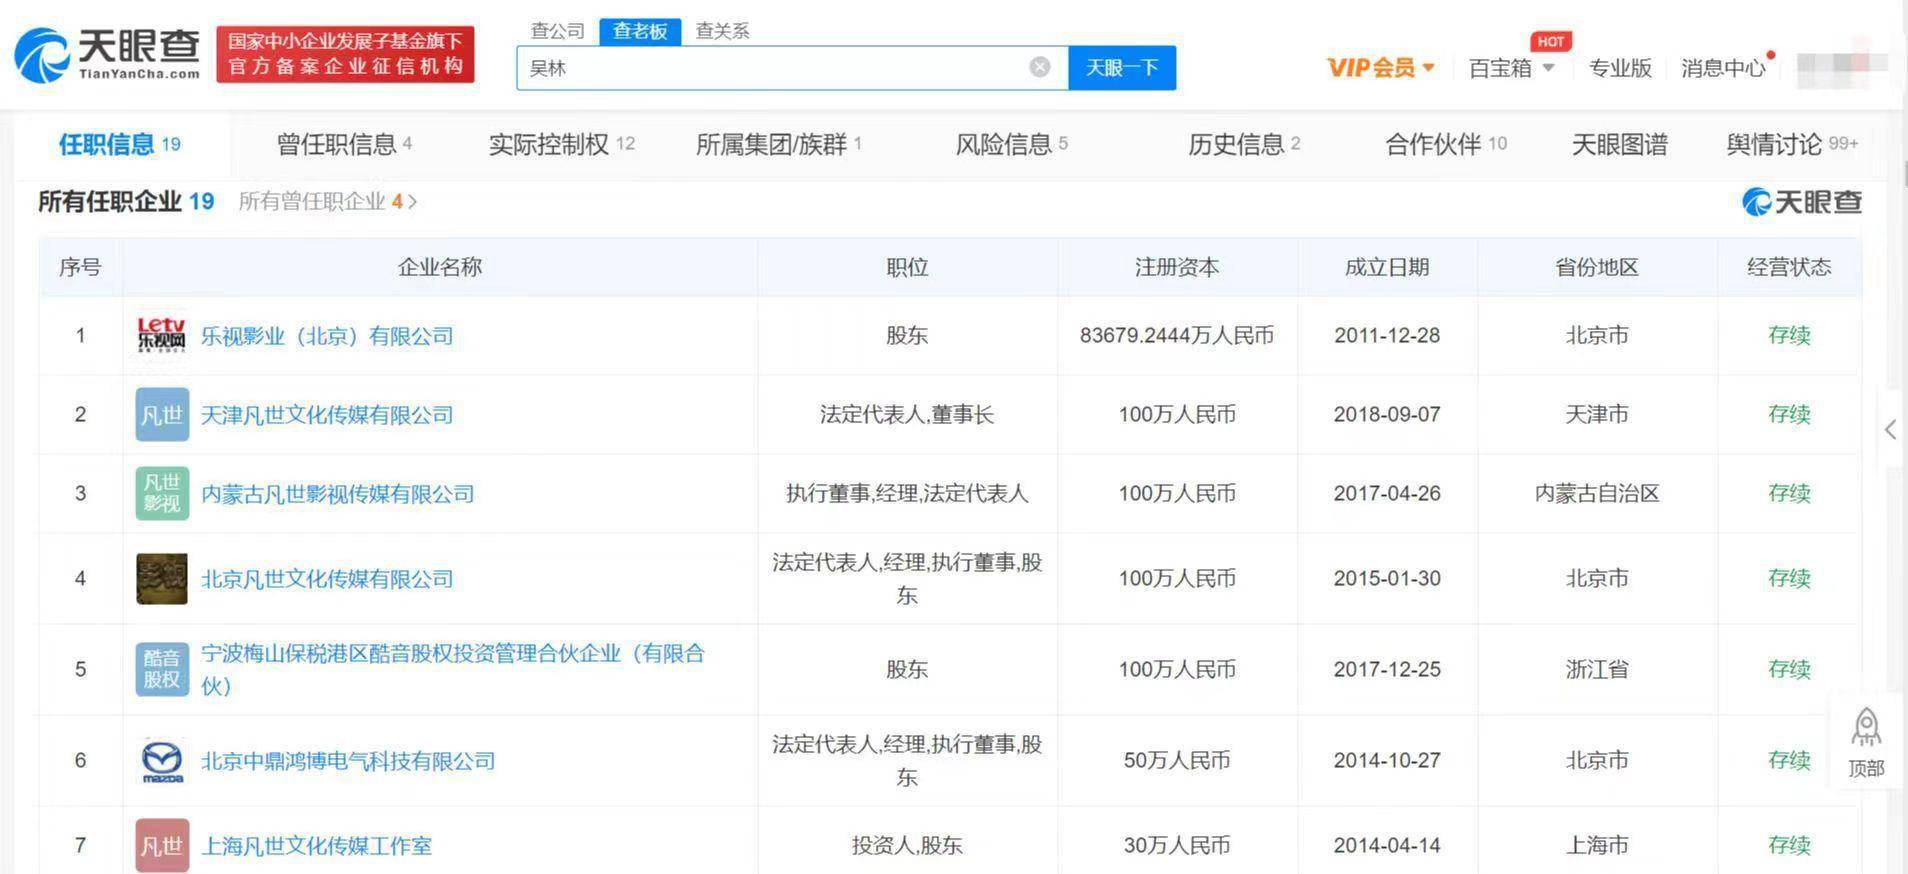Viewport: 1908px width, 874px height.
Task: Expand 所有曾任职企业 chevron link
Action: tap(328, 202)
